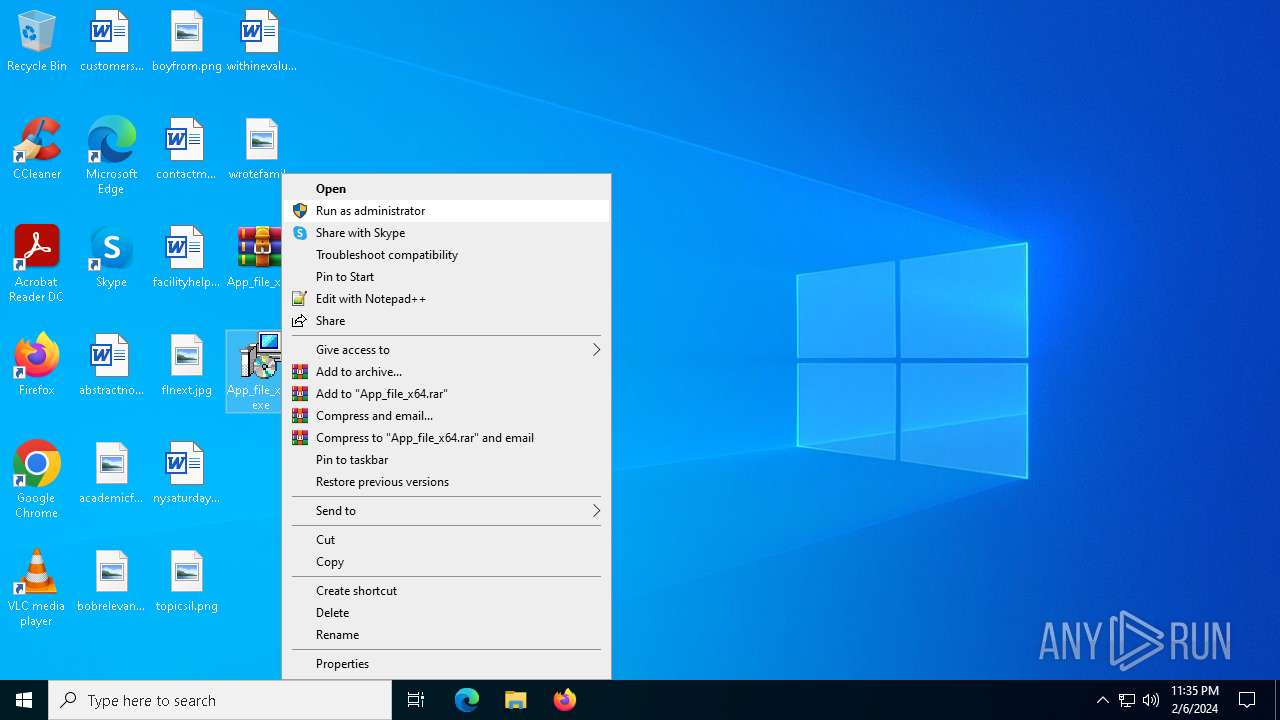
Task: Choose Create shortcut
Action: coord(445,591)
